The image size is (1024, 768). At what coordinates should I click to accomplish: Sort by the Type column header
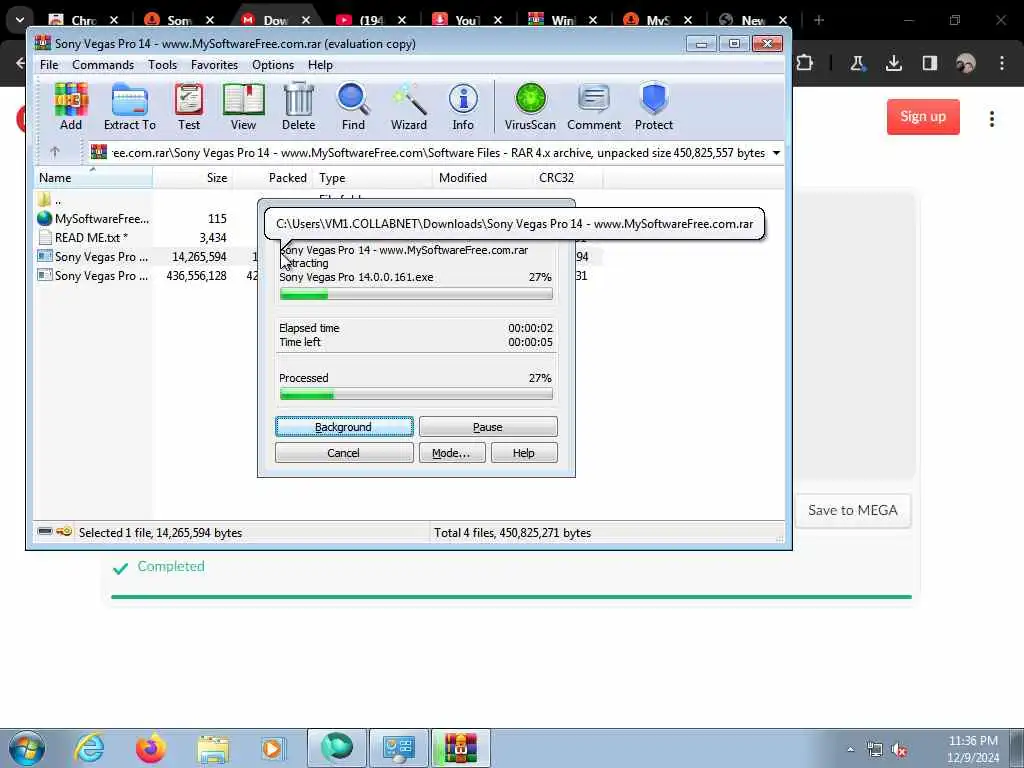(x=372, y=178)
